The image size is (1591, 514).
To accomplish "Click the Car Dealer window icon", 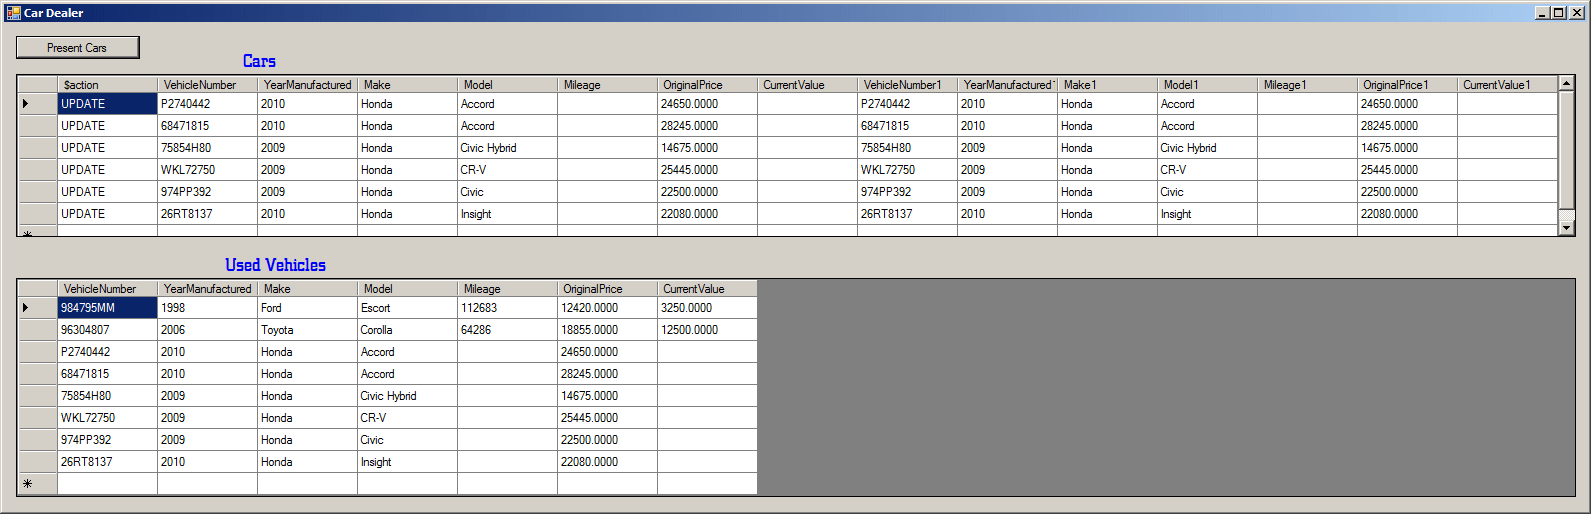I will point(13,13).
